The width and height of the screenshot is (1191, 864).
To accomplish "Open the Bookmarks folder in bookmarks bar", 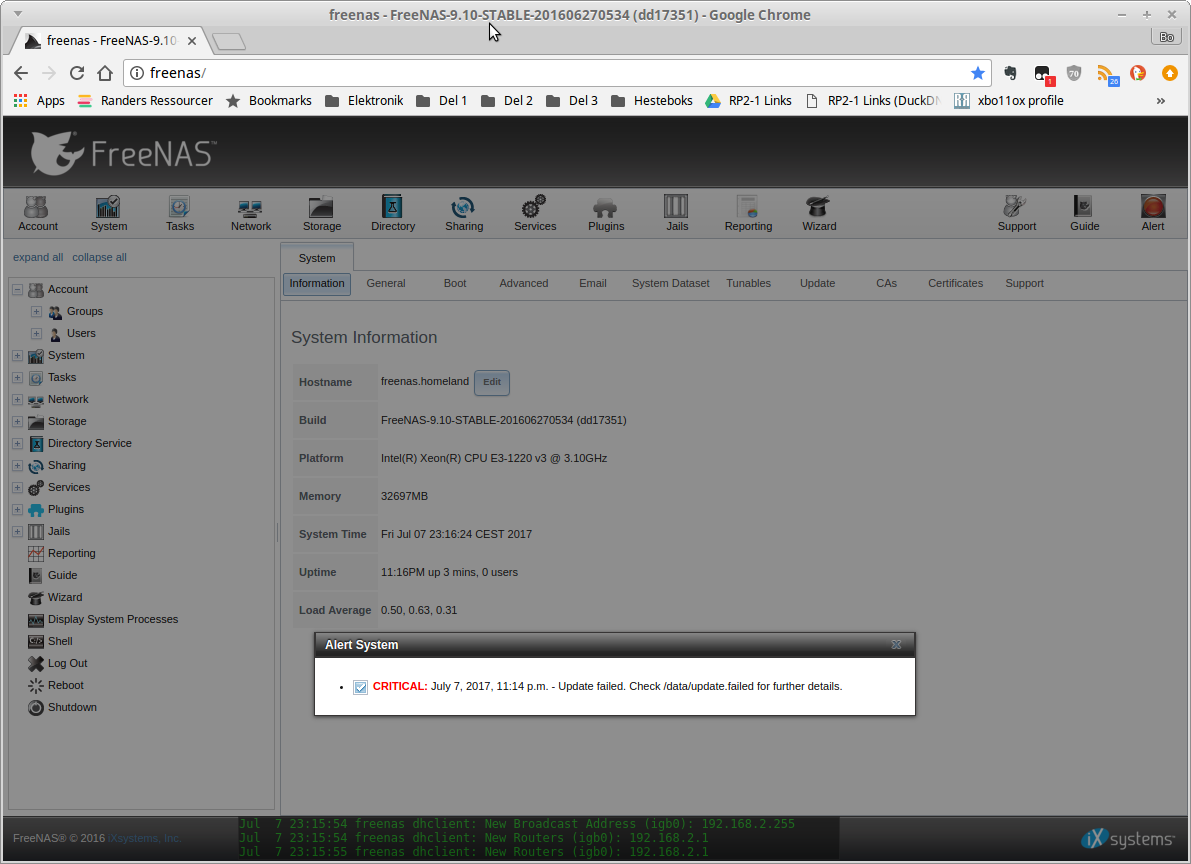I will pyautogui.click(x=269, y=100).
